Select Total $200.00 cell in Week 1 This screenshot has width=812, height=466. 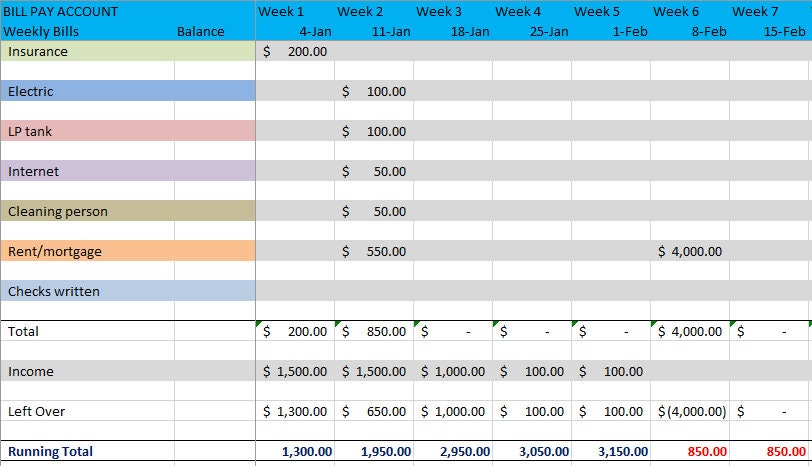click(295, 331)
